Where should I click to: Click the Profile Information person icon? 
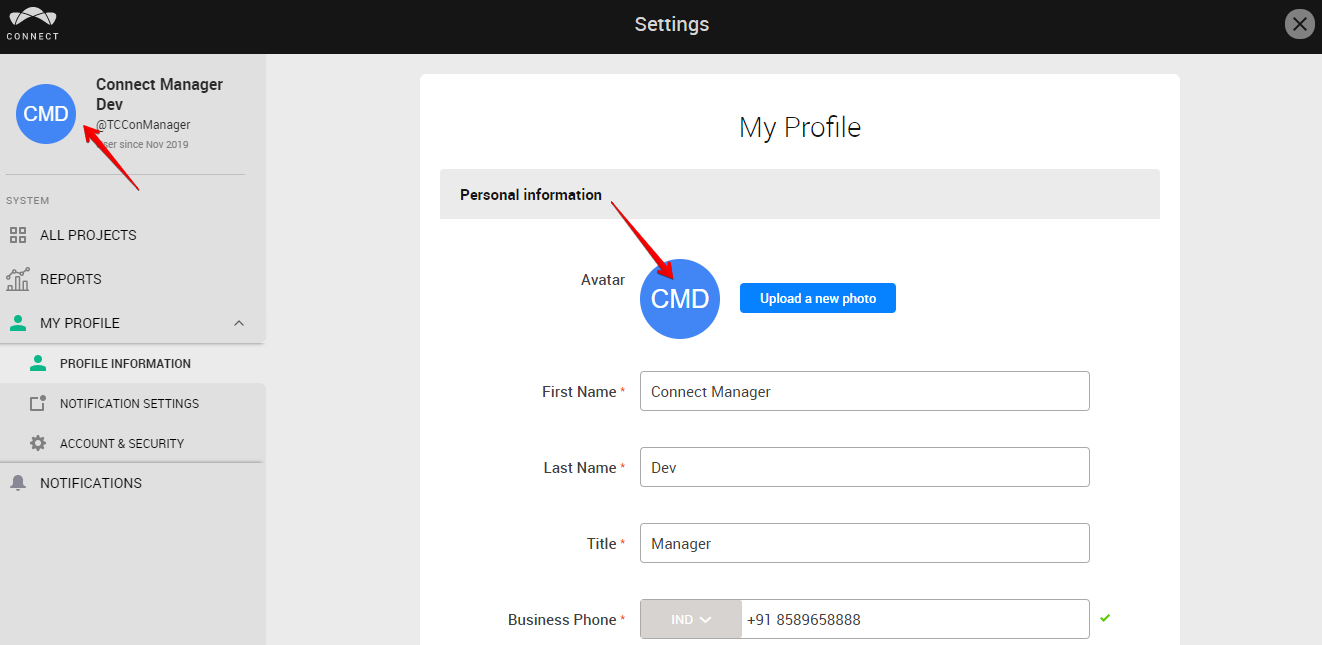point(38,363)
